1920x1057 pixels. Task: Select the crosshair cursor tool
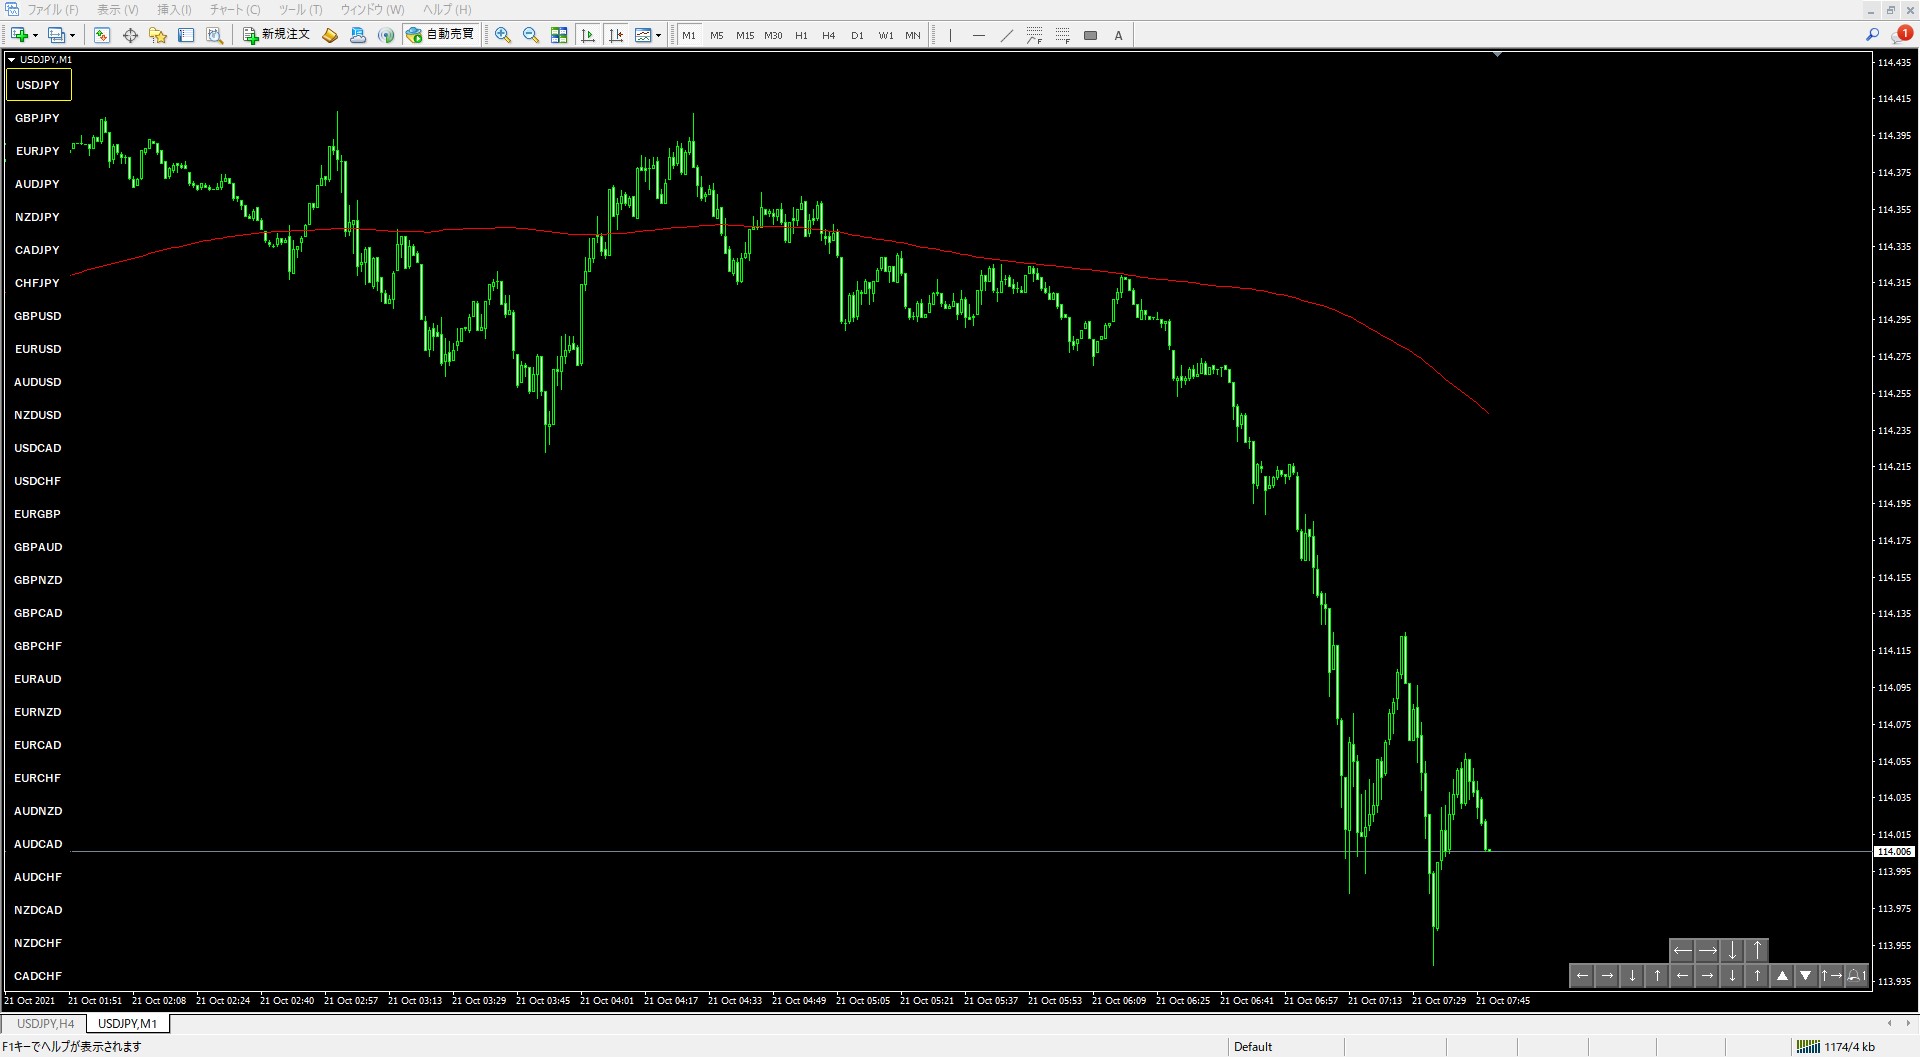(x=130, y=35)
